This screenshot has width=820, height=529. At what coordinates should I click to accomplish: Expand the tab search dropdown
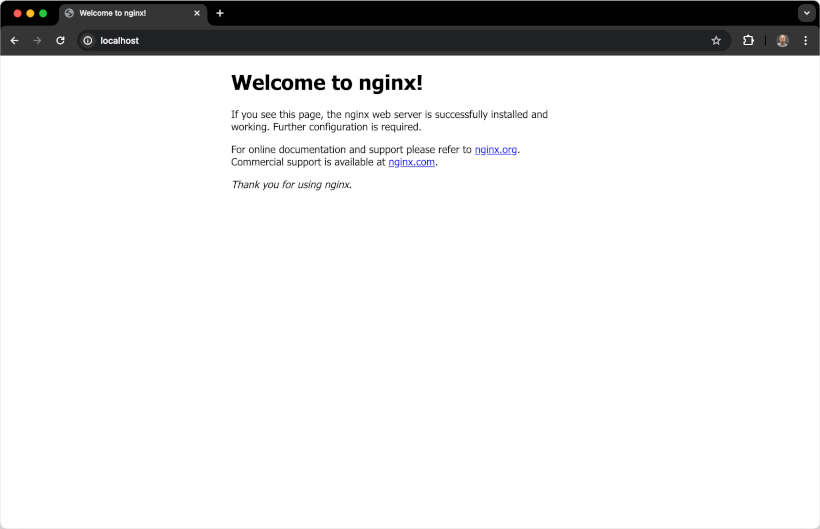pyautogui.click(x=806, y=13)
